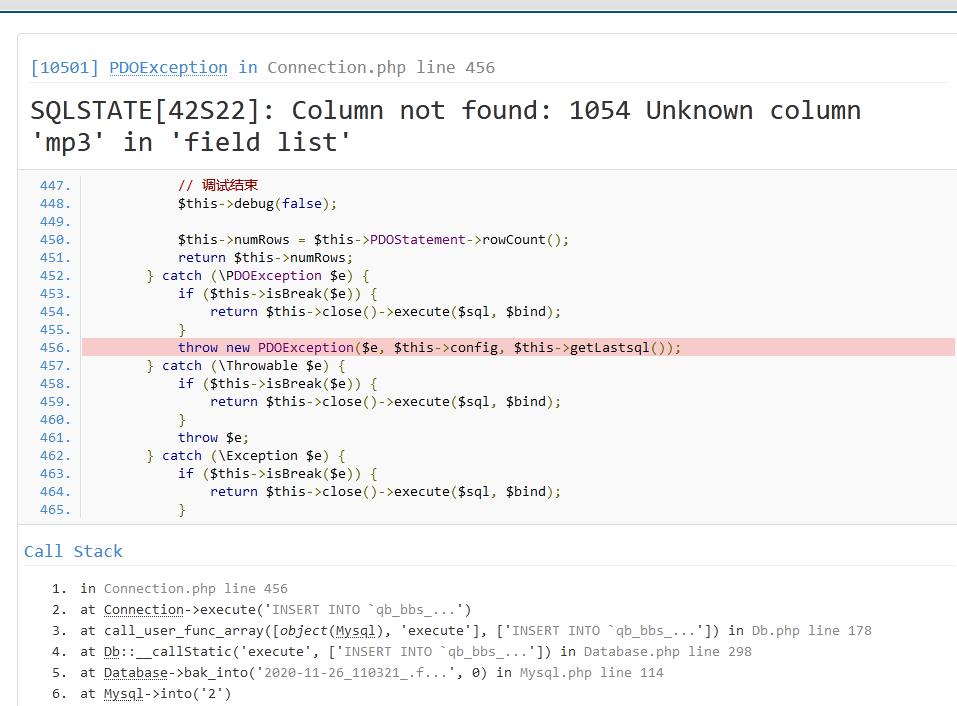Select the highlighted throw new PDOException line
This screenshot has width=957, height=706.
[x=429, y=347]
